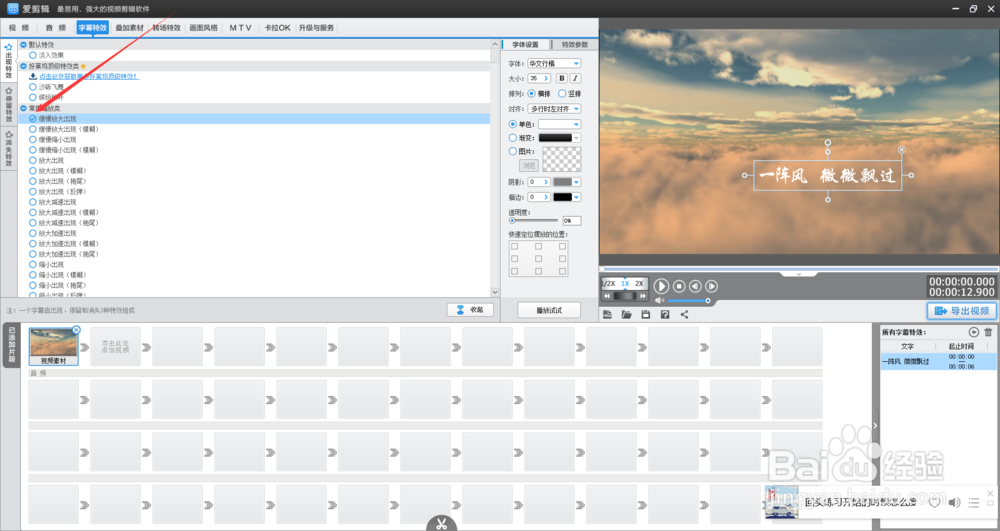Open the 视频 main tab
1000x531 pixels.
tap(19, 28)
